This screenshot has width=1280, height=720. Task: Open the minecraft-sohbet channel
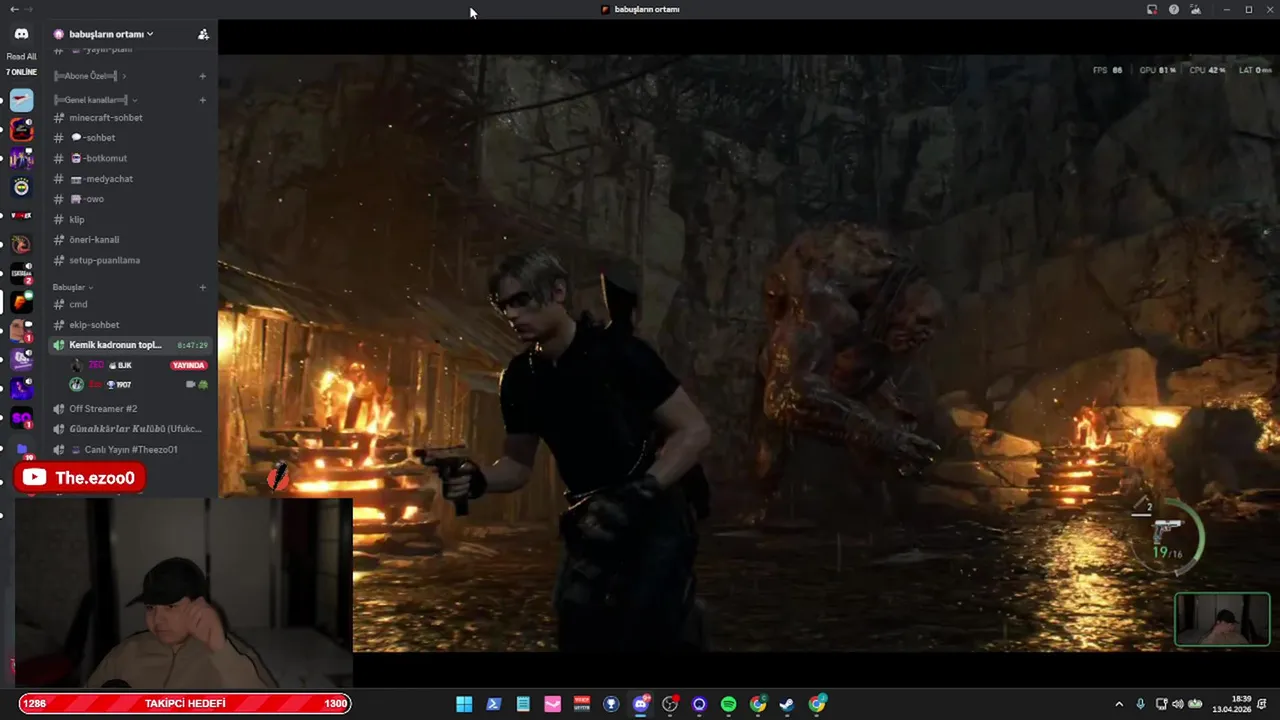(130, 118)
